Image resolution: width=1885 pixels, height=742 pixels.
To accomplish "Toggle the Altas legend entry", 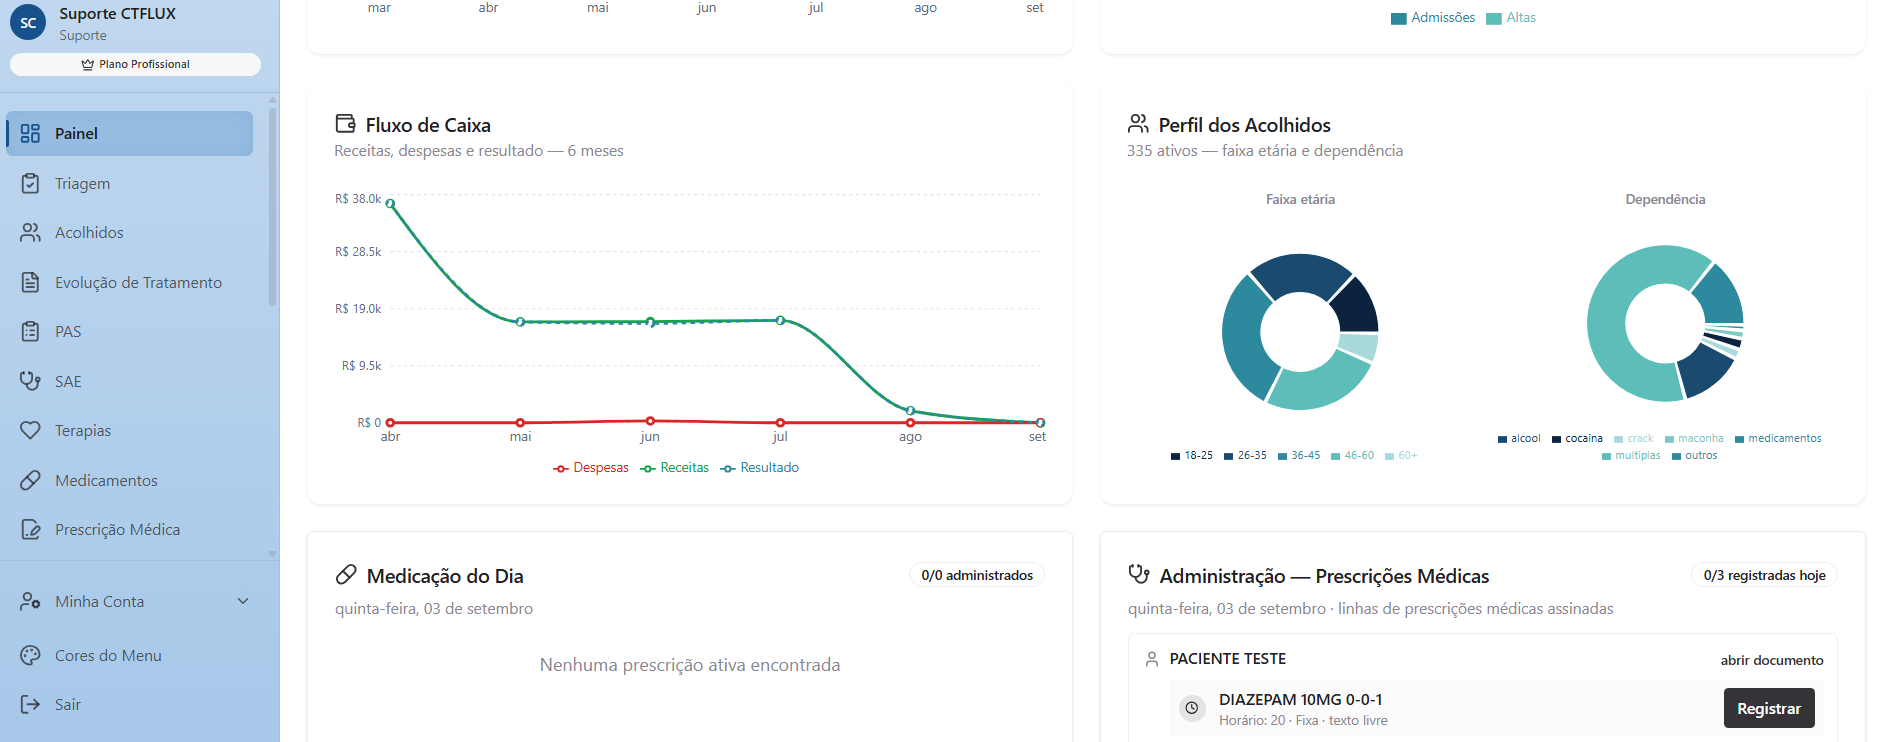I will [1511, 18].
